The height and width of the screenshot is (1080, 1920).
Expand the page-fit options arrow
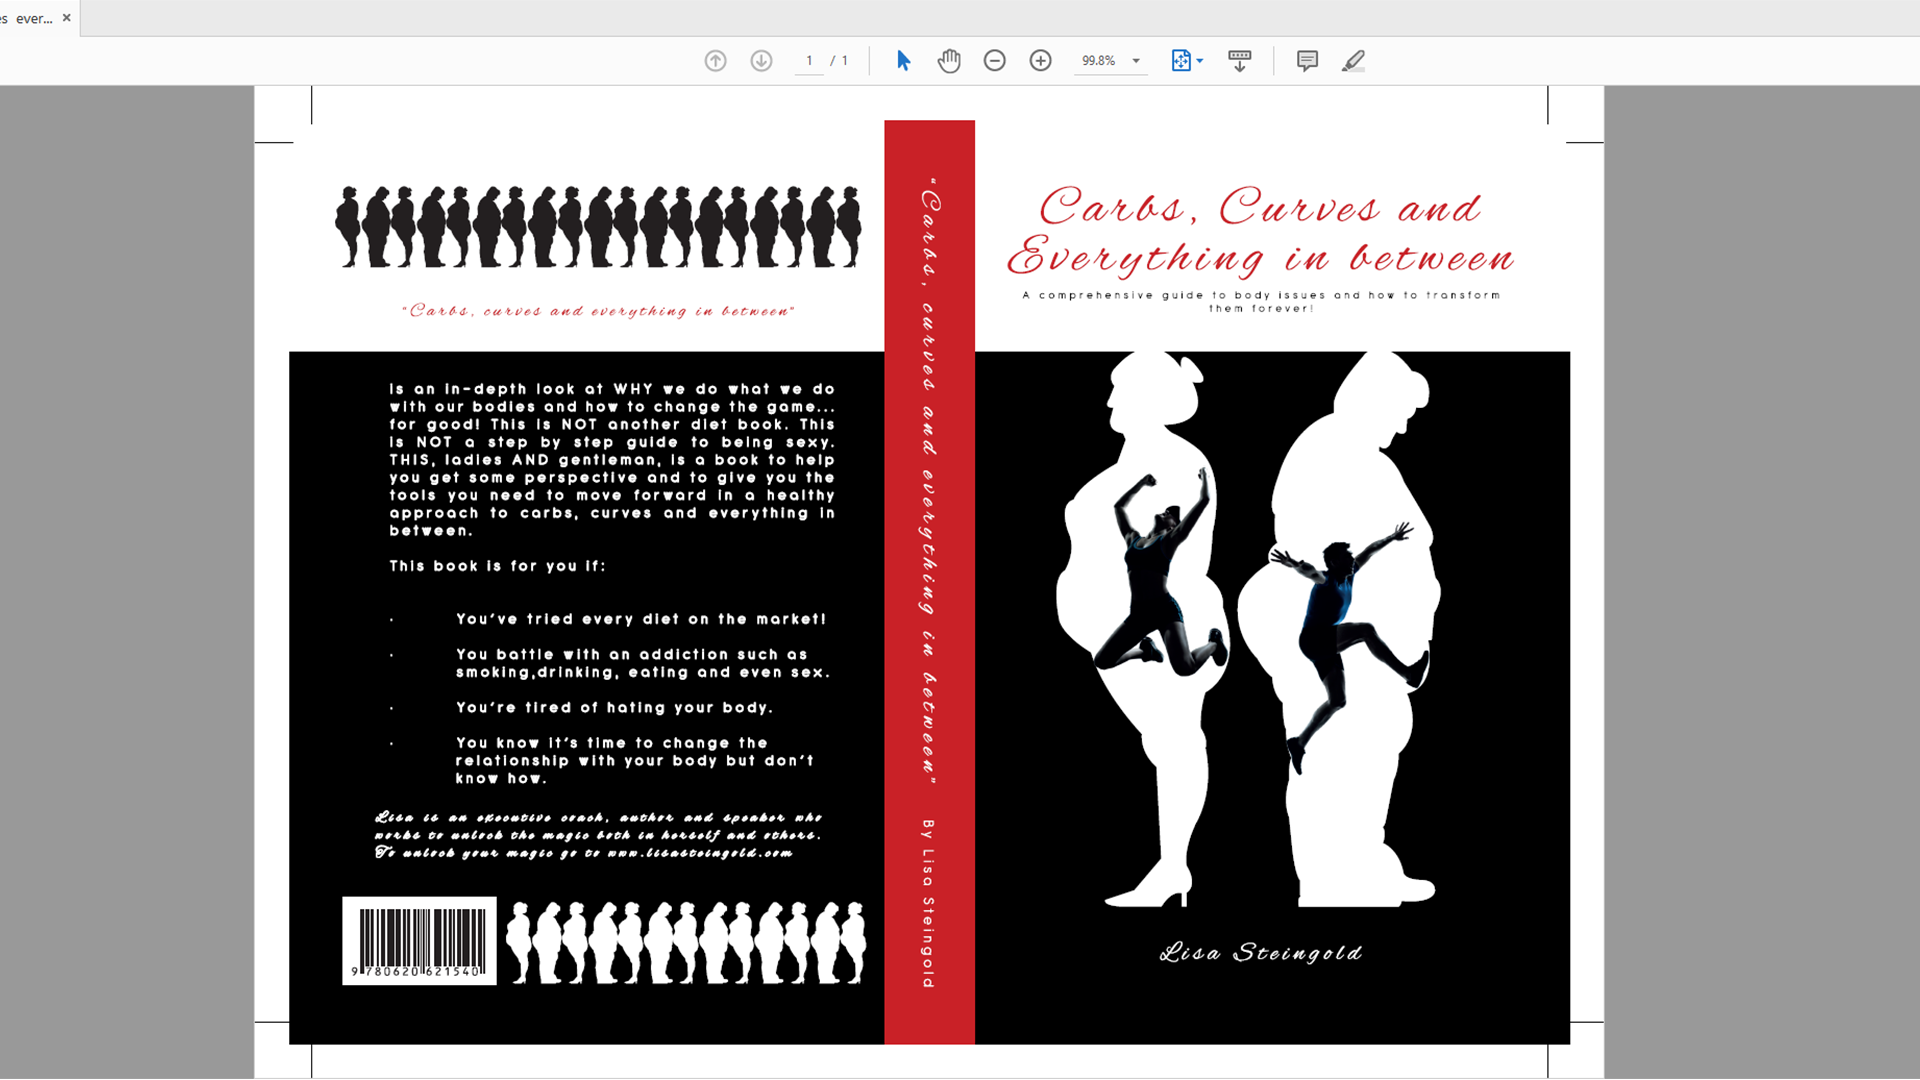tap(1199, 60)
